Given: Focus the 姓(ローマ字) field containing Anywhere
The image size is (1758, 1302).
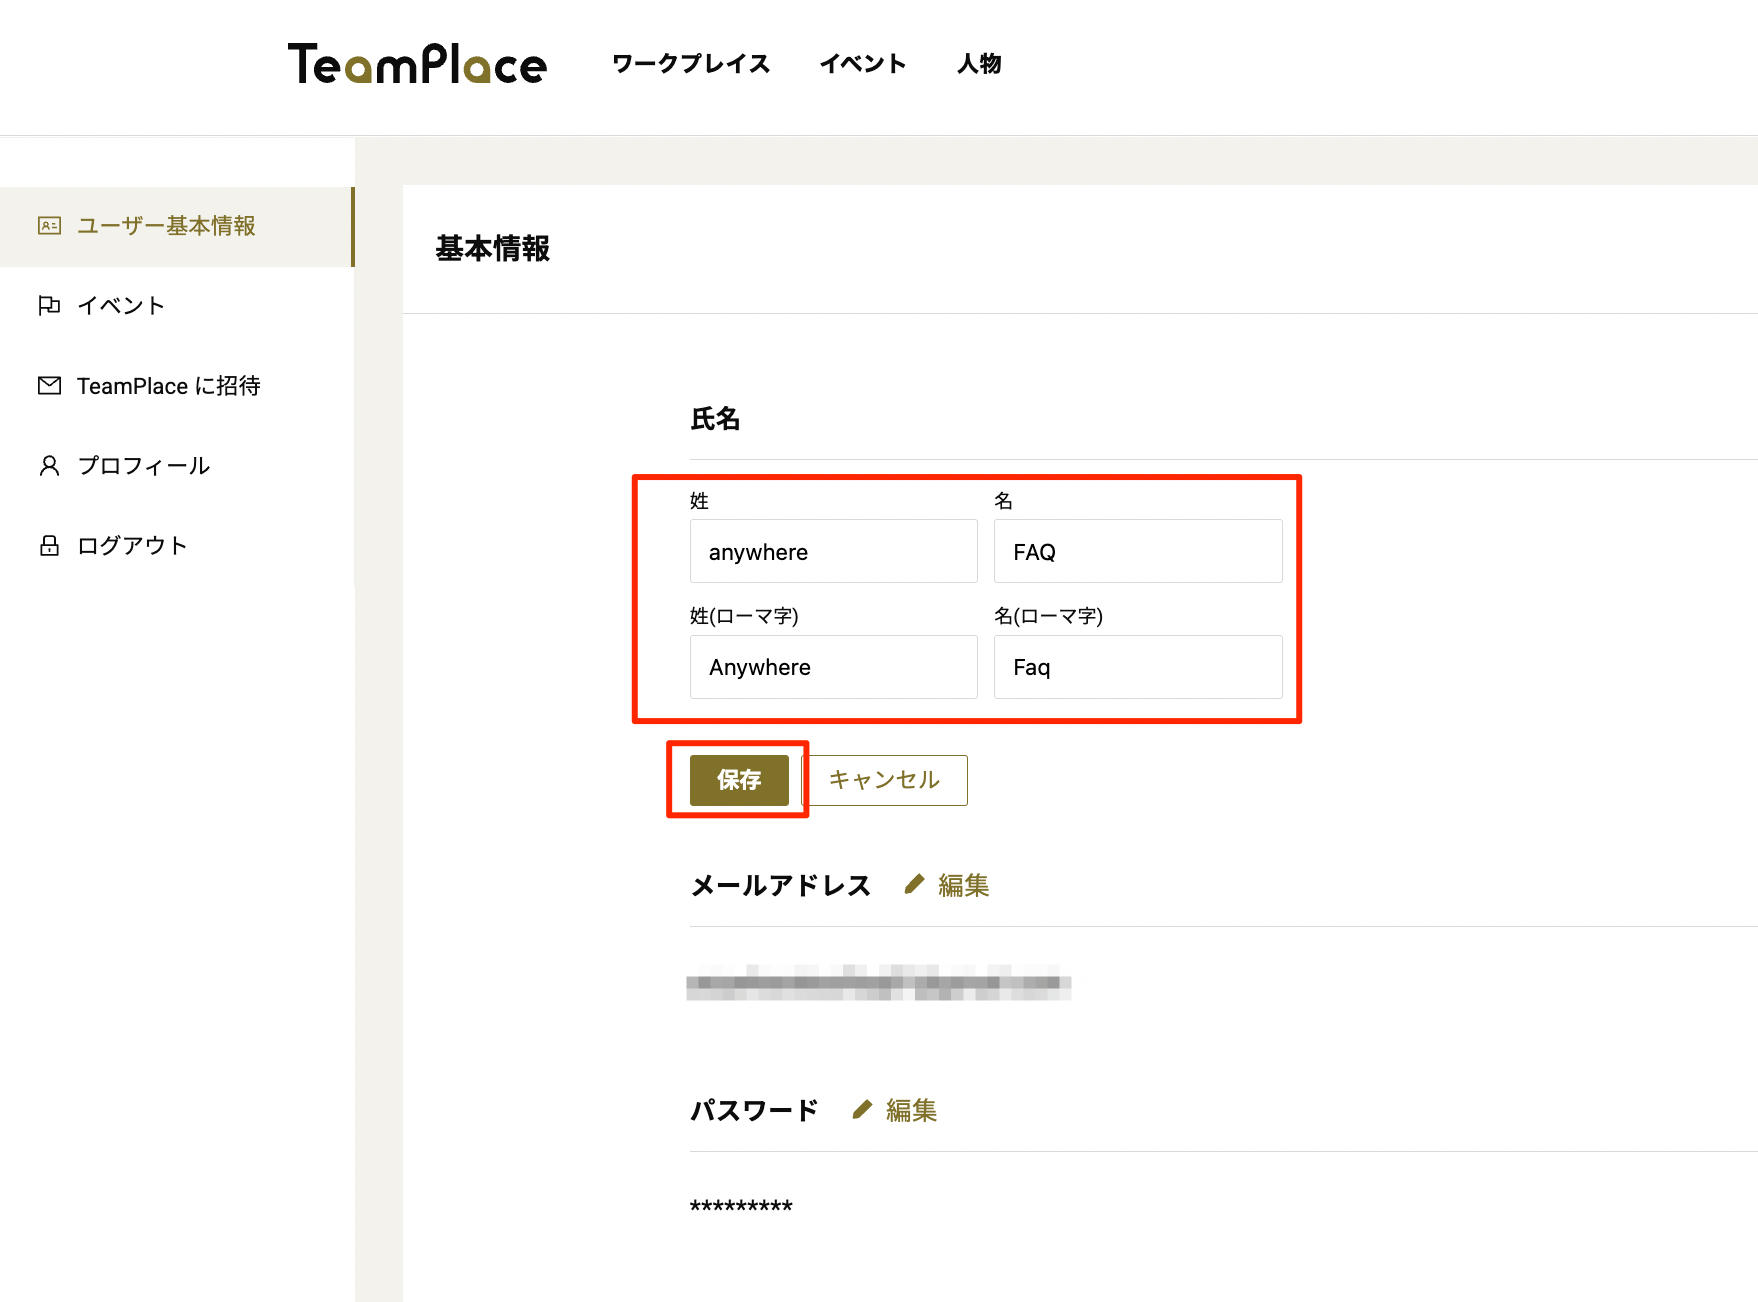Looking at the screenshot, I should (x=833, y=667).
